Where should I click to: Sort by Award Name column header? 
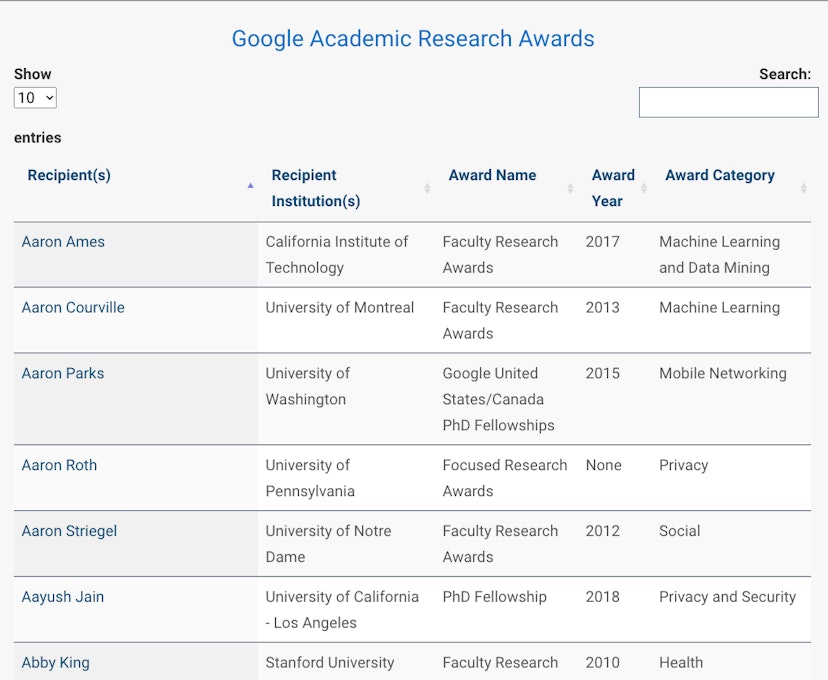click(x=492, y=175)
